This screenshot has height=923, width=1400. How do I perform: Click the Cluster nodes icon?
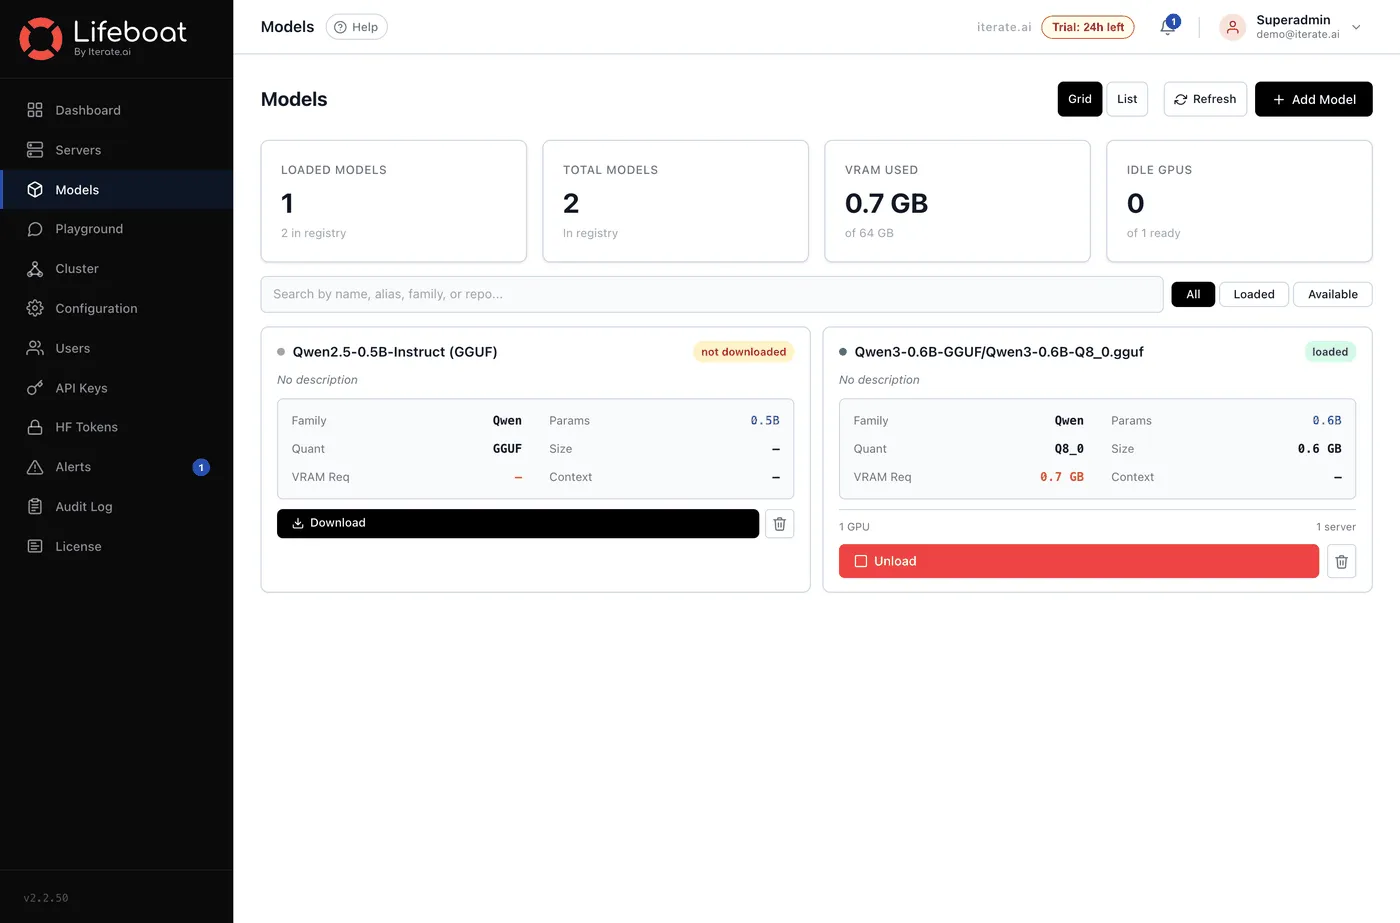tap(35, 269)
